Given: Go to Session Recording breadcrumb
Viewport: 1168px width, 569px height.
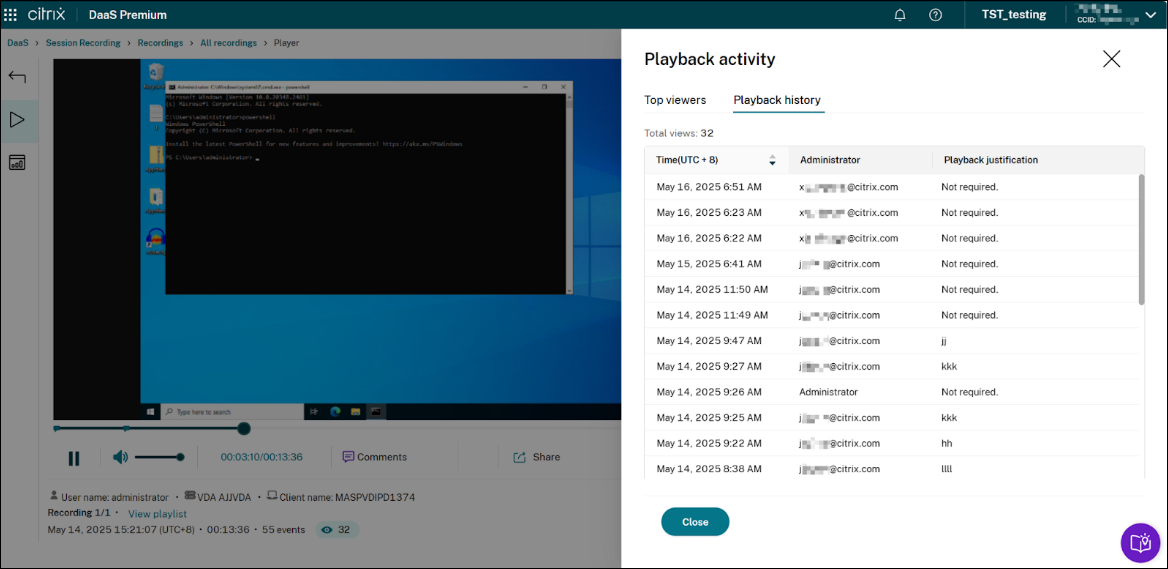Looking at the screenshot, I should click(83, 43).
